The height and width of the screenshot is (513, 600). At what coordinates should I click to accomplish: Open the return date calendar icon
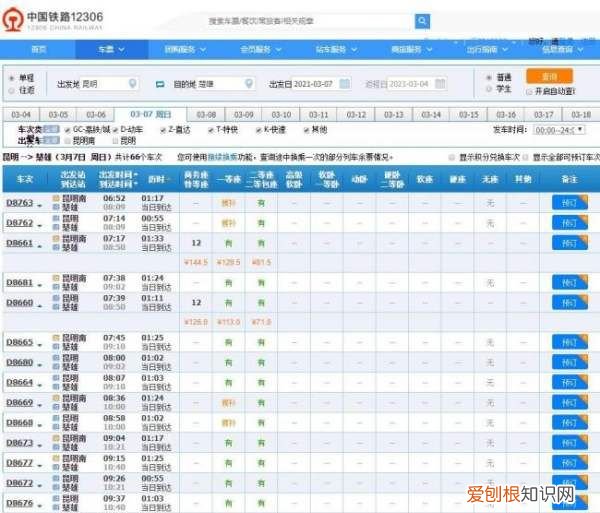point(440,83)
